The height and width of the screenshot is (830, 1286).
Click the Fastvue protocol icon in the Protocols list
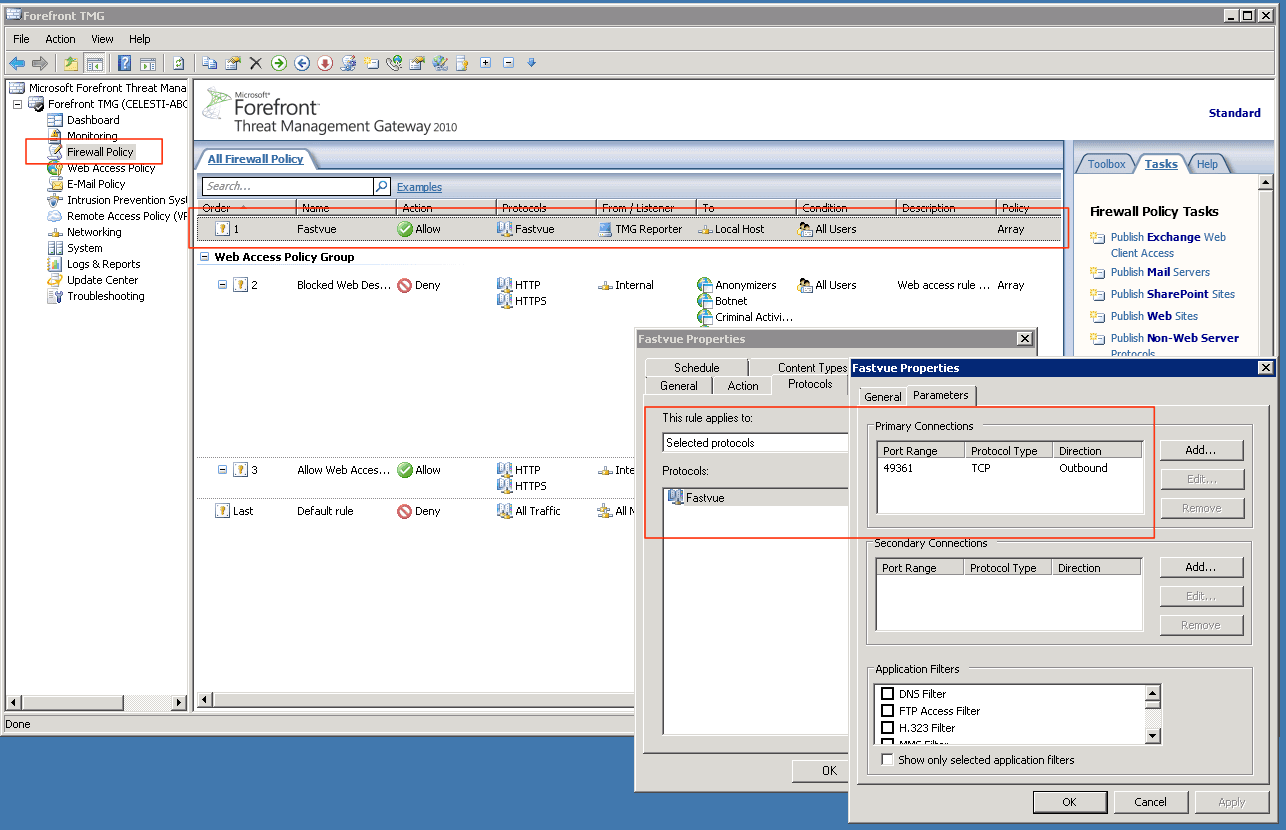(x=675, y=498)
